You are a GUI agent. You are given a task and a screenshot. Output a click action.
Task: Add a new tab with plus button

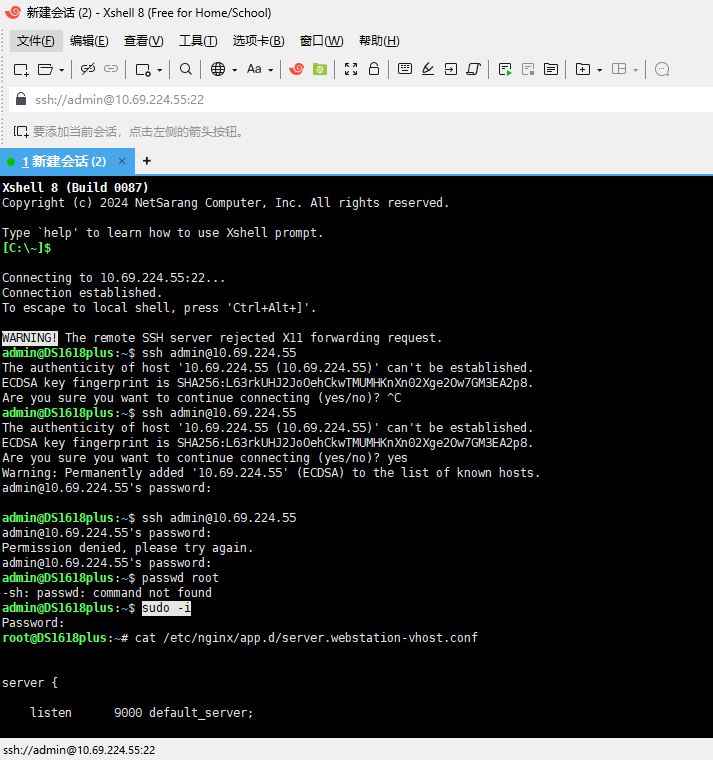point(147,161)
